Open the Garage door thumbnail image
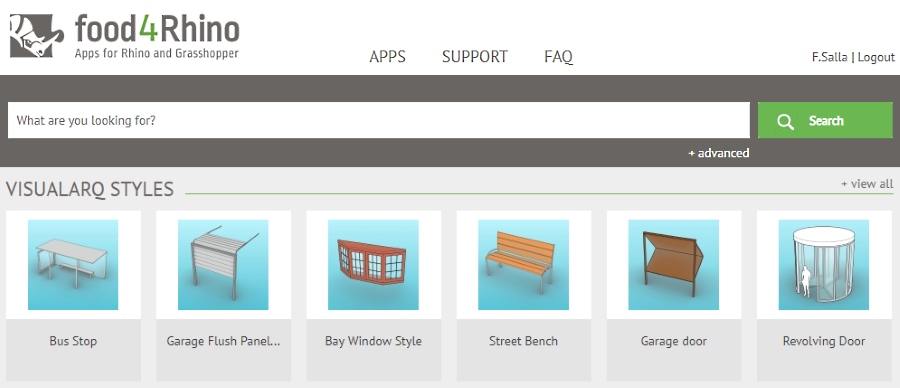 pos(673,265)
